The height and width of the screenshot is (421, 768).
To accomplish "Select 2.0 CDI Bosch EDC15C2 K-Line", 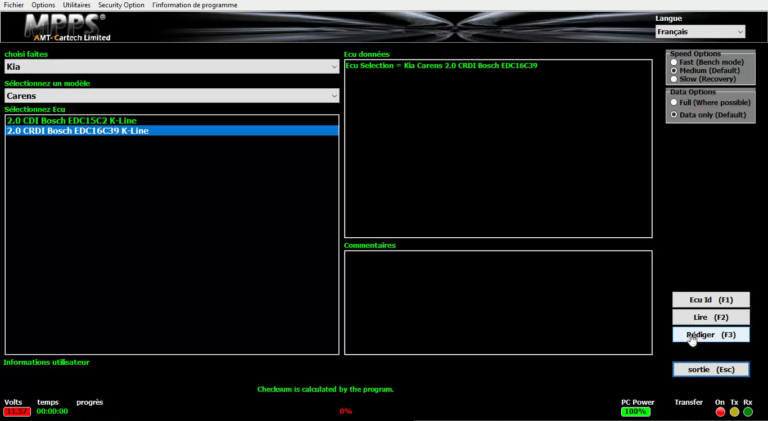I will (171, 120).
